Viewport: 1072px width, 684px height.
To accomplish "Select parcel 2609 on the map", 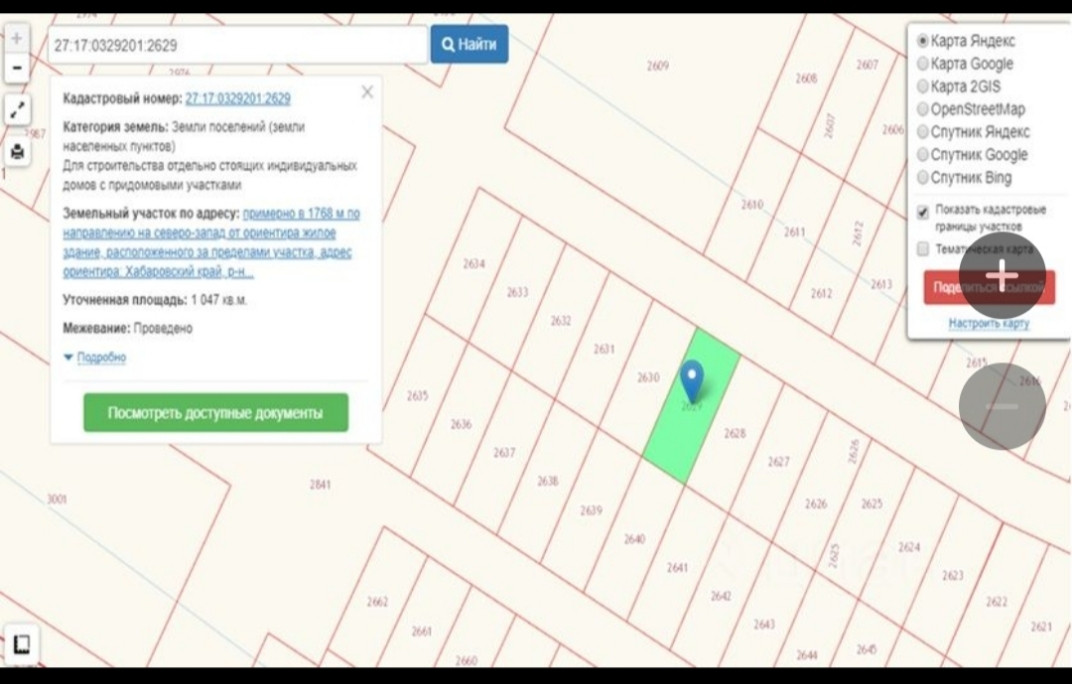I will point(657,66).
